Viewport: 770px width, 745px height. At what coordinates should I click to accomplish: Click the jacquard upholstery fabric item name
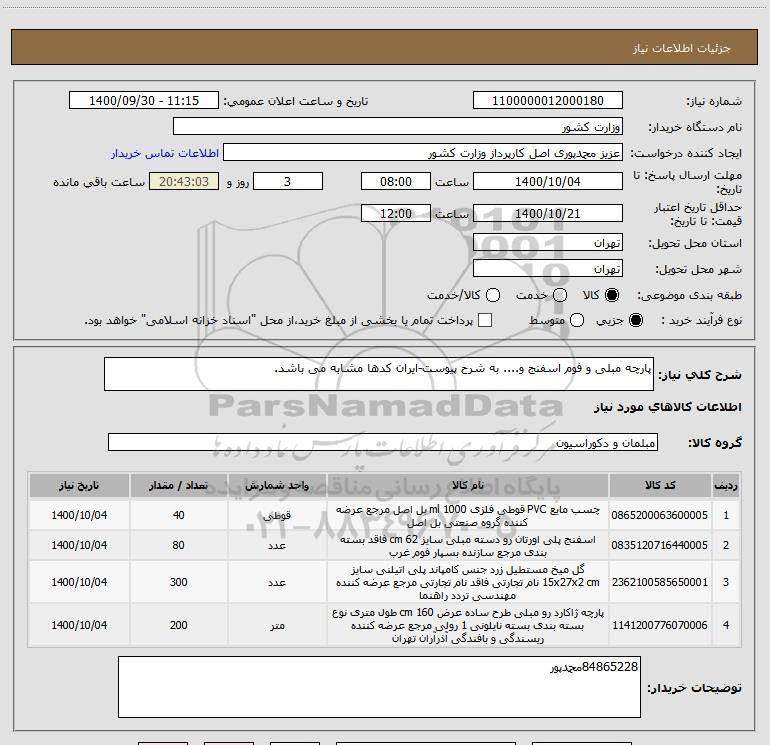[468, 626]
